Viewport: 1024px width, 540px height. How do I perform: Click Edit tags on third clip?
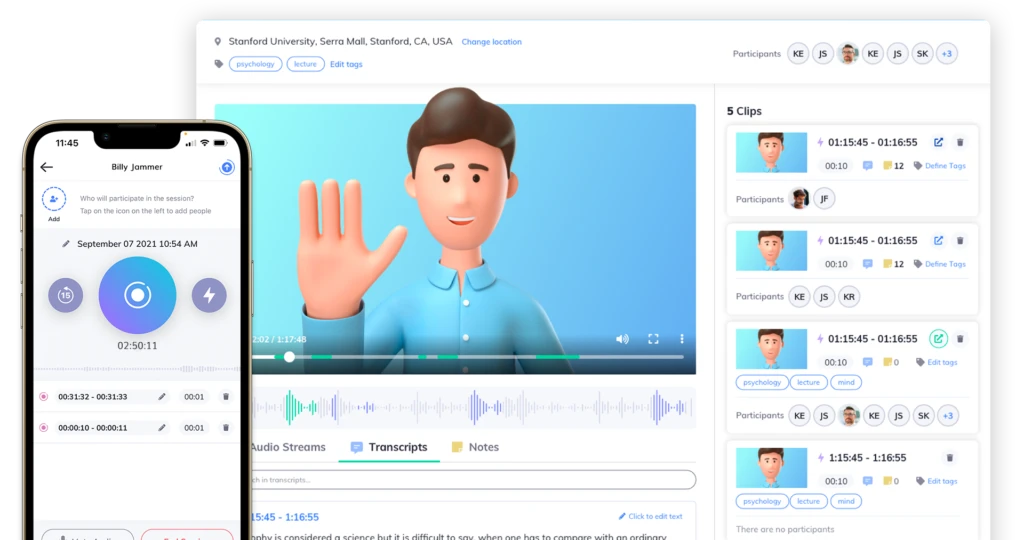[936, 362]
